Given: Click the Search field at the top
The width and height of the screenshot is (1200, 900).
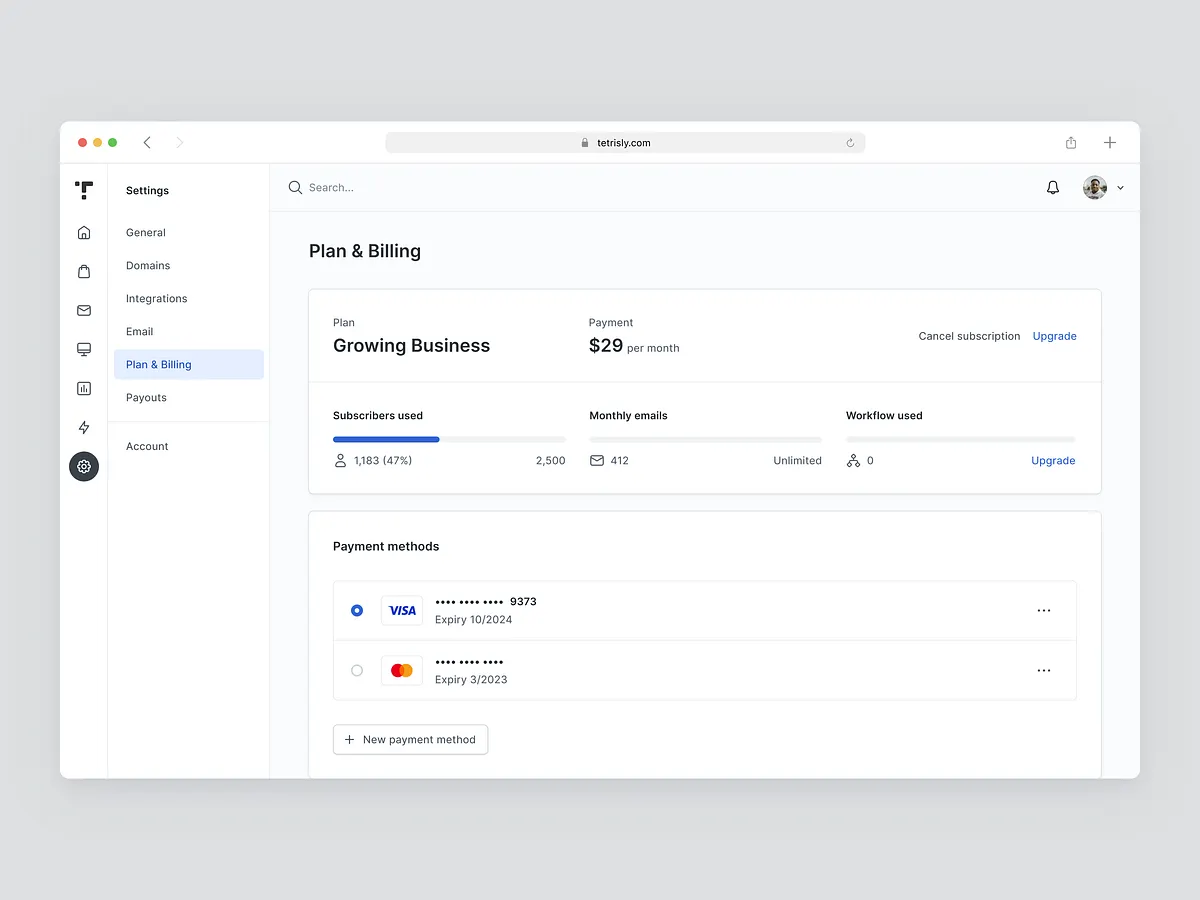Looking at the screenshot, I should pyautogui.click(x=340, y=187).
